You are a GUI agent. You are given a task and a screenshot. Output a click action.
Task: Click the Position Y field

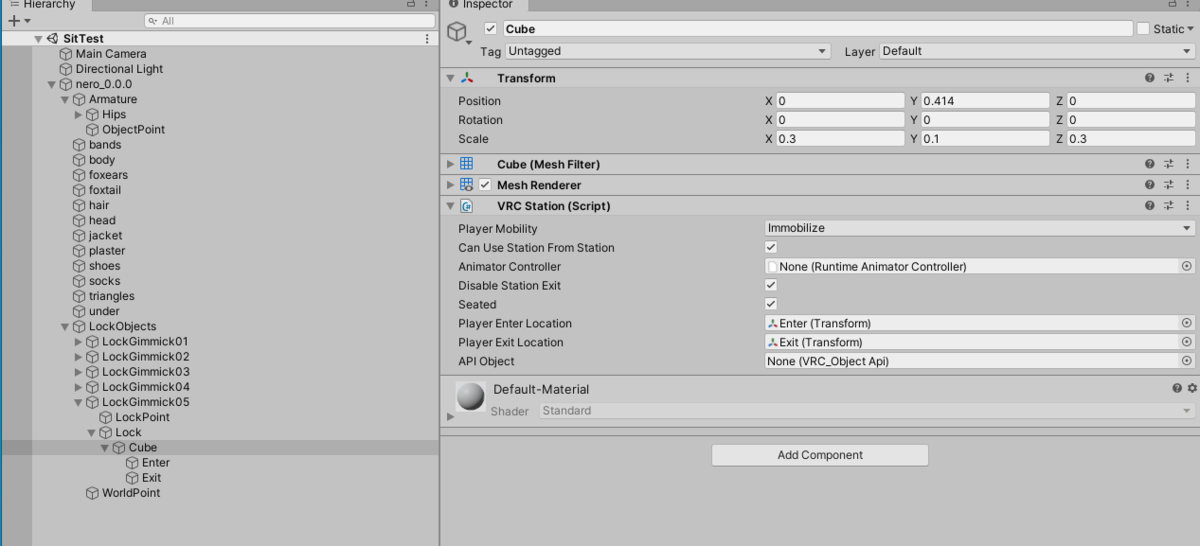[985, 101]
